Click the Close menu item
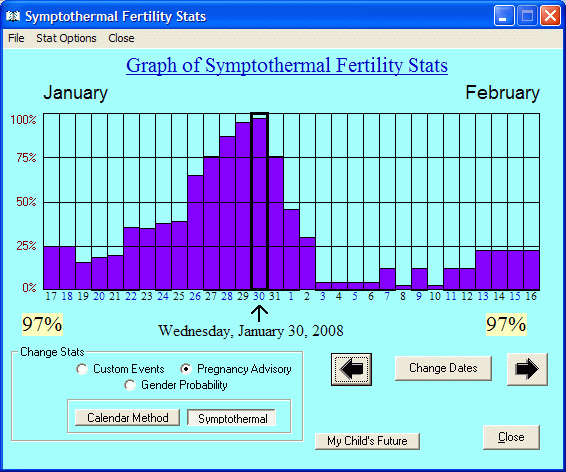 tap(121, 38)
